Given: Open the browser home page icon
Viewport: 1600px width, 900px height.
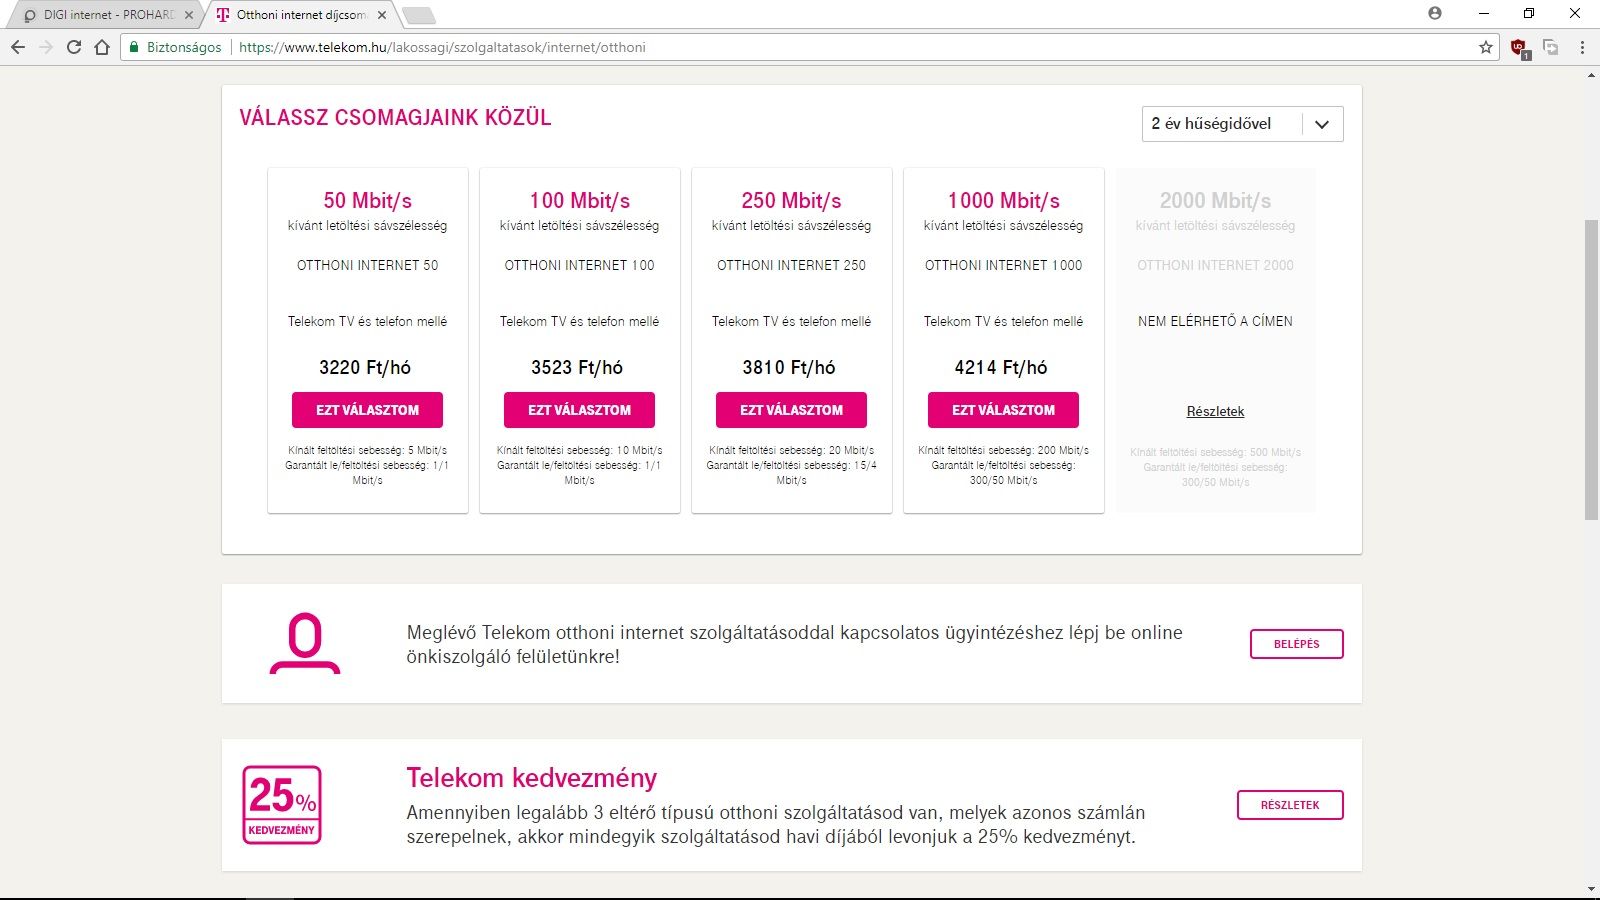Looking at the screenshot, I should click(102, 47).
